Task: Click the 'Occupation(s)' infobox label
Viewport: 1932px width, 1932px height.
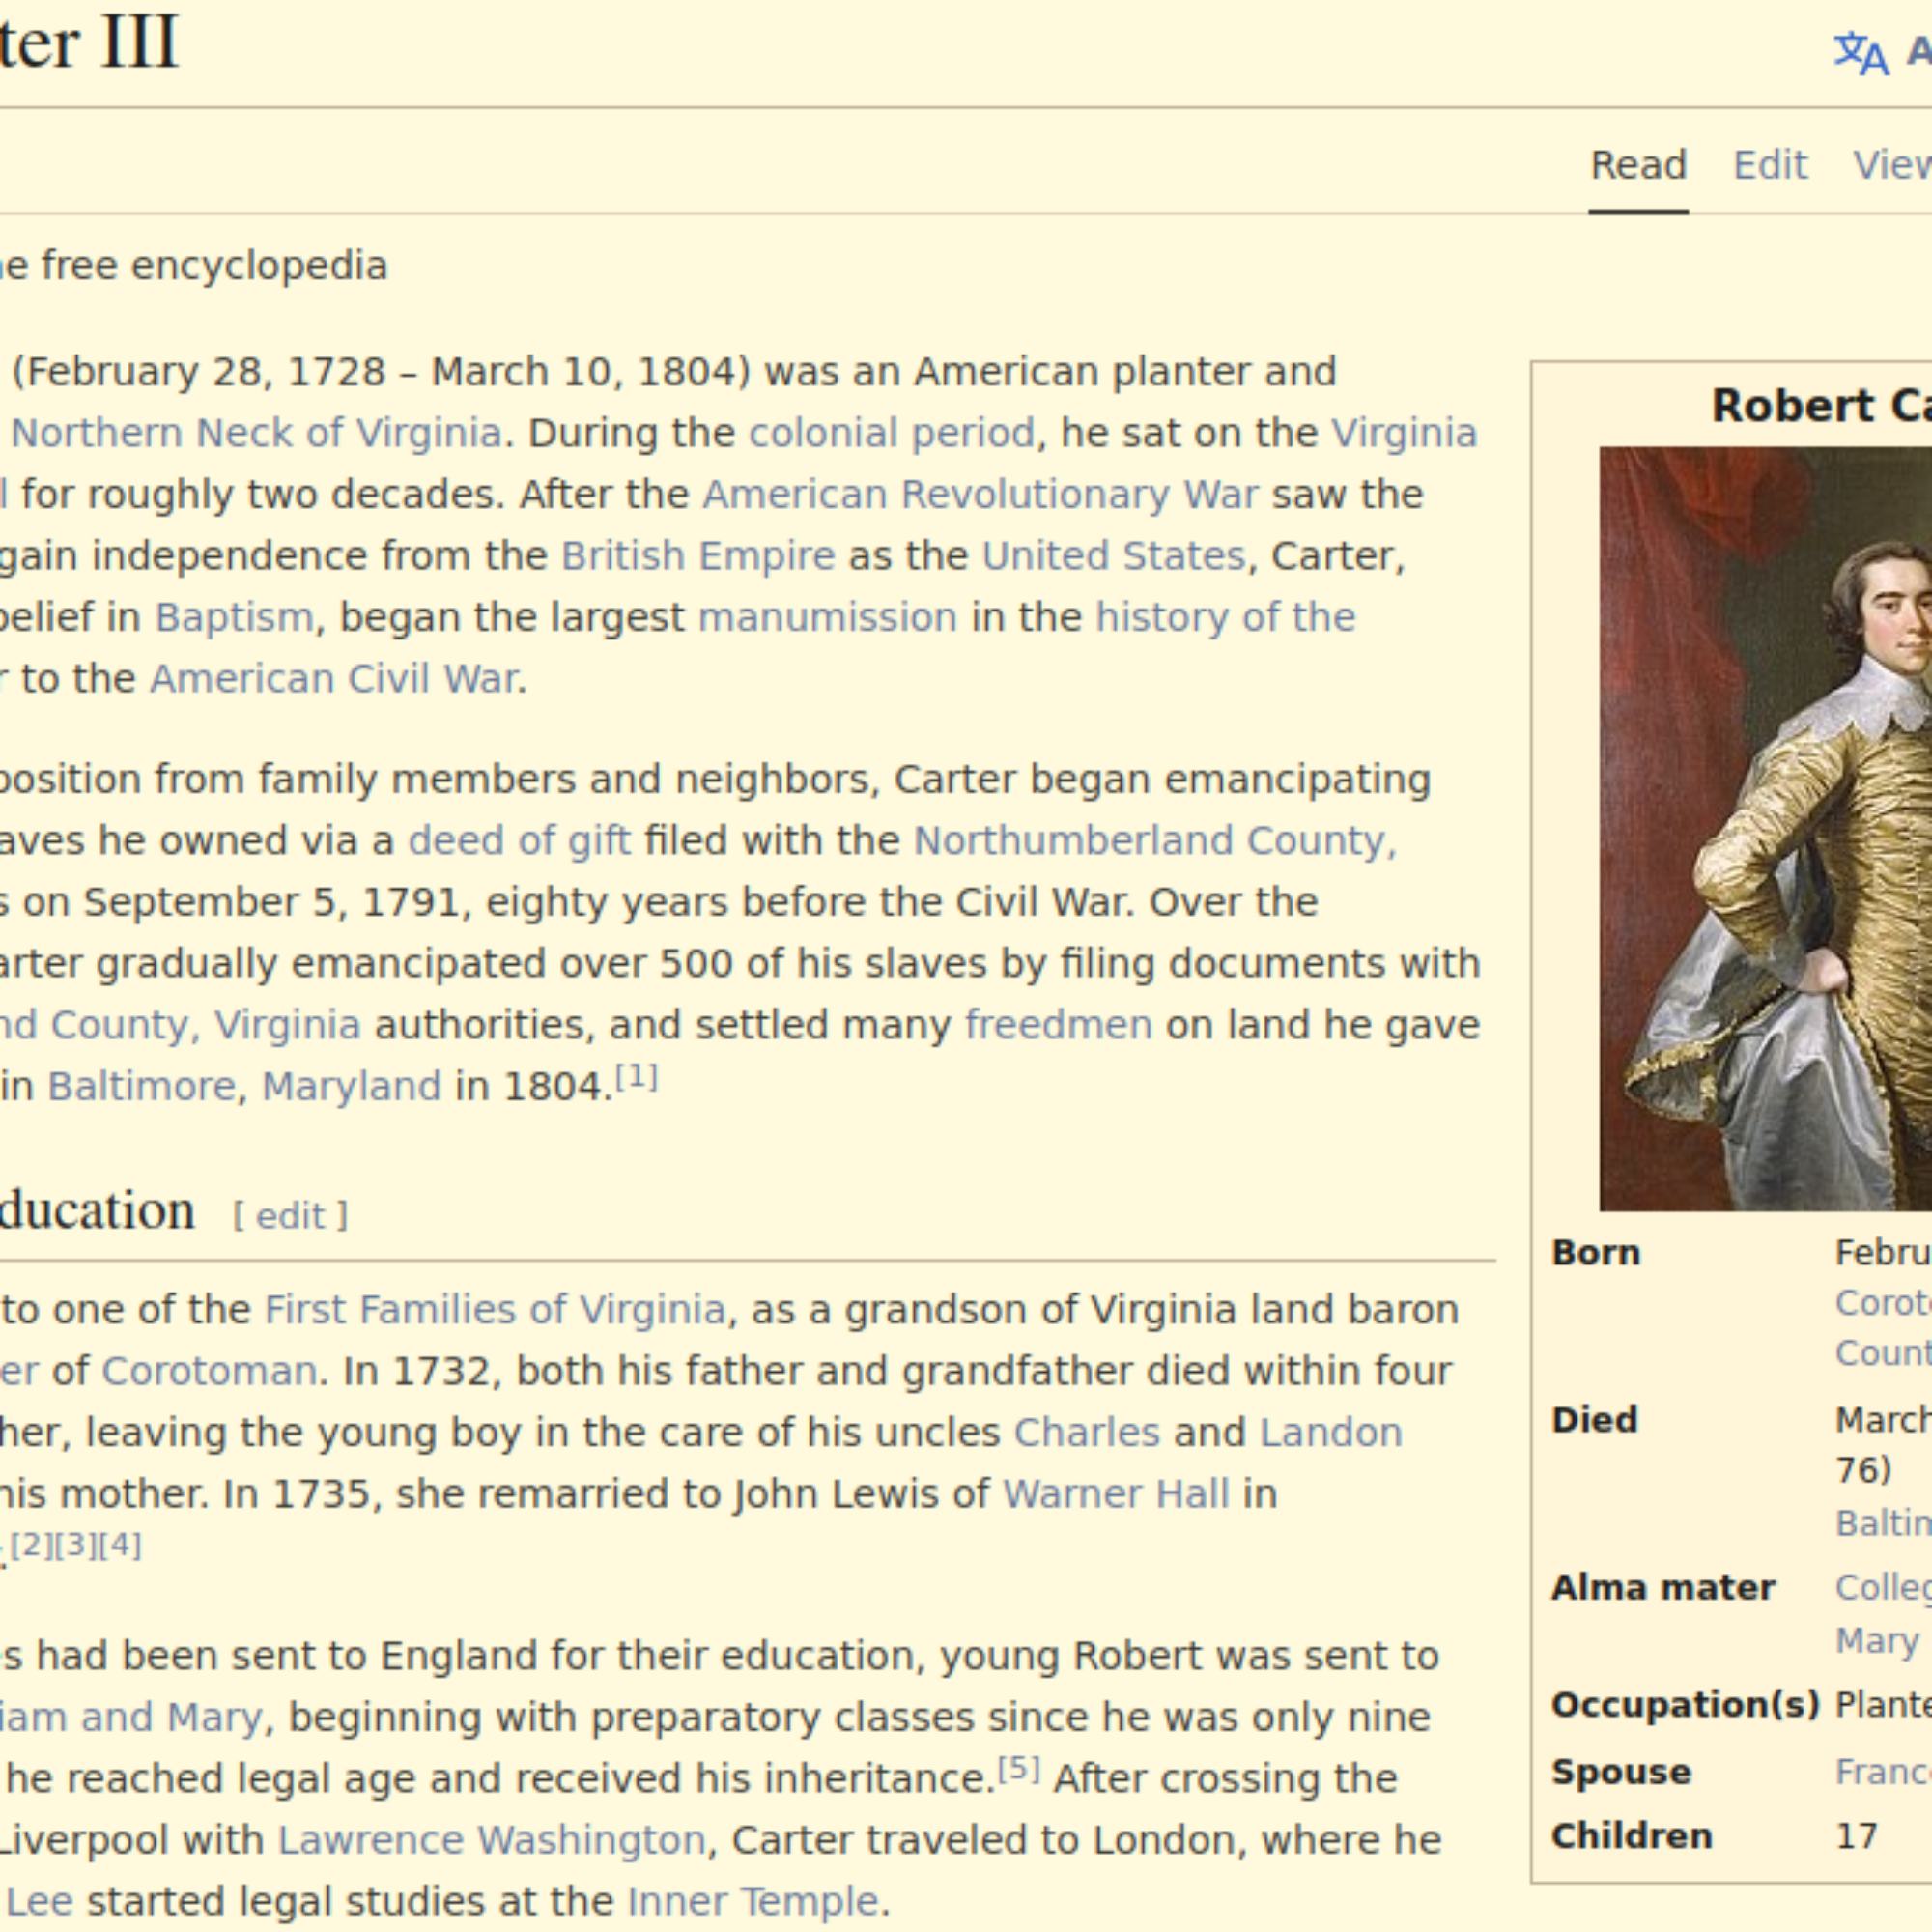Action: [x=1686, y=1704]
